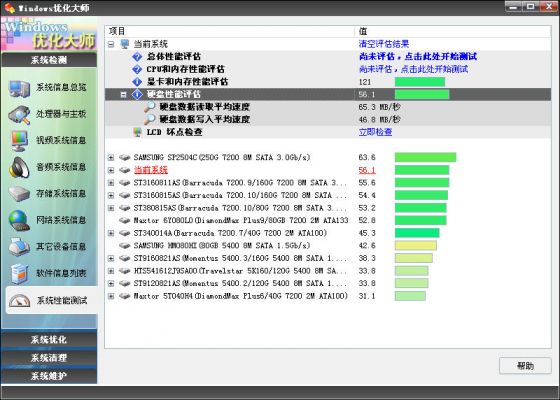Click the Maxtor 6Y080L0 drive icon
This screenshot has height=400, width=560.
click(x=125, y=220)
